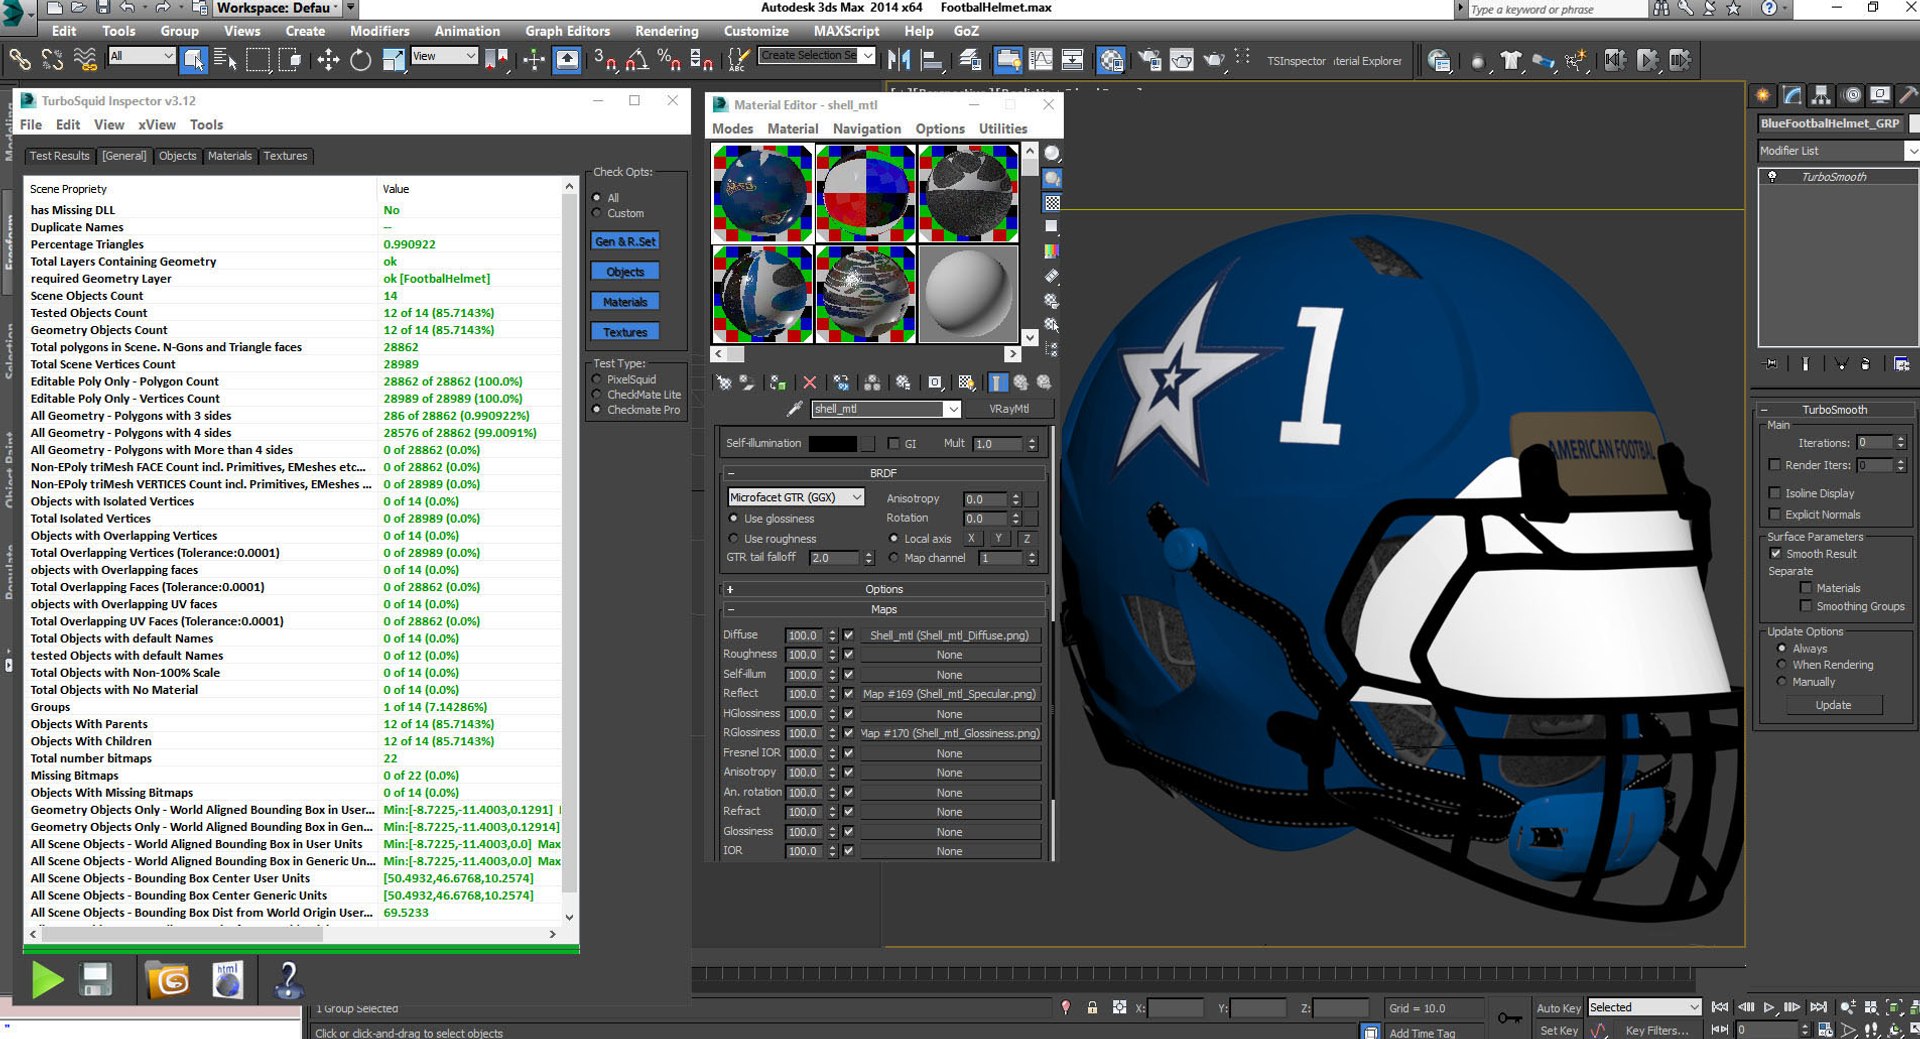
Task: Open Select by Name list
Action: coord(225,60)
